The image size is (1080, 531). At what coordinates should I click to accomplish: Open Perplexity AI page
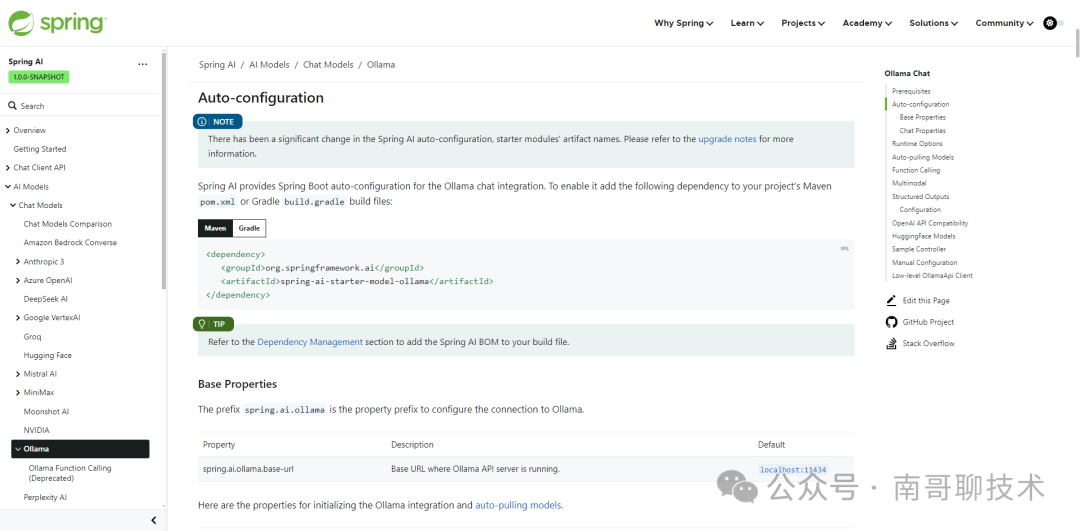pyautogui.click(x=45, y=497)
